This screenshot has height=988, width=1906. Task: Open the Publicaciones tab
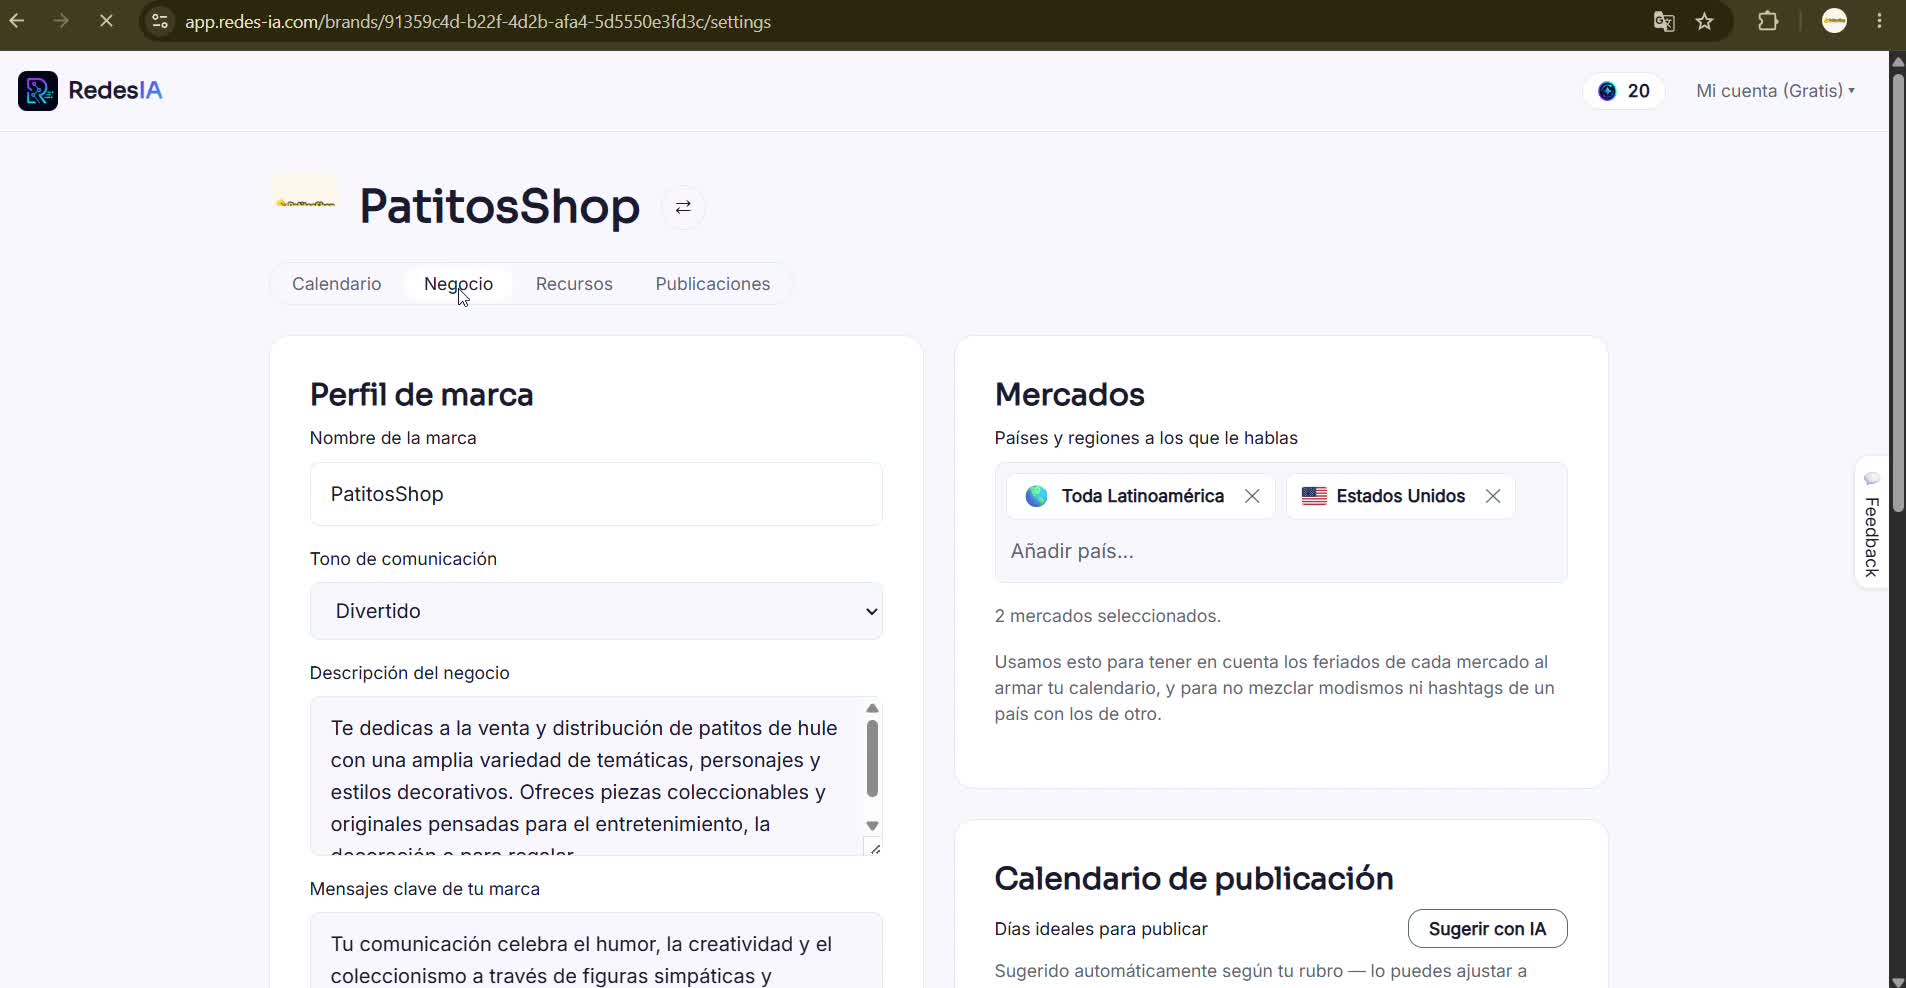point(713,284)
